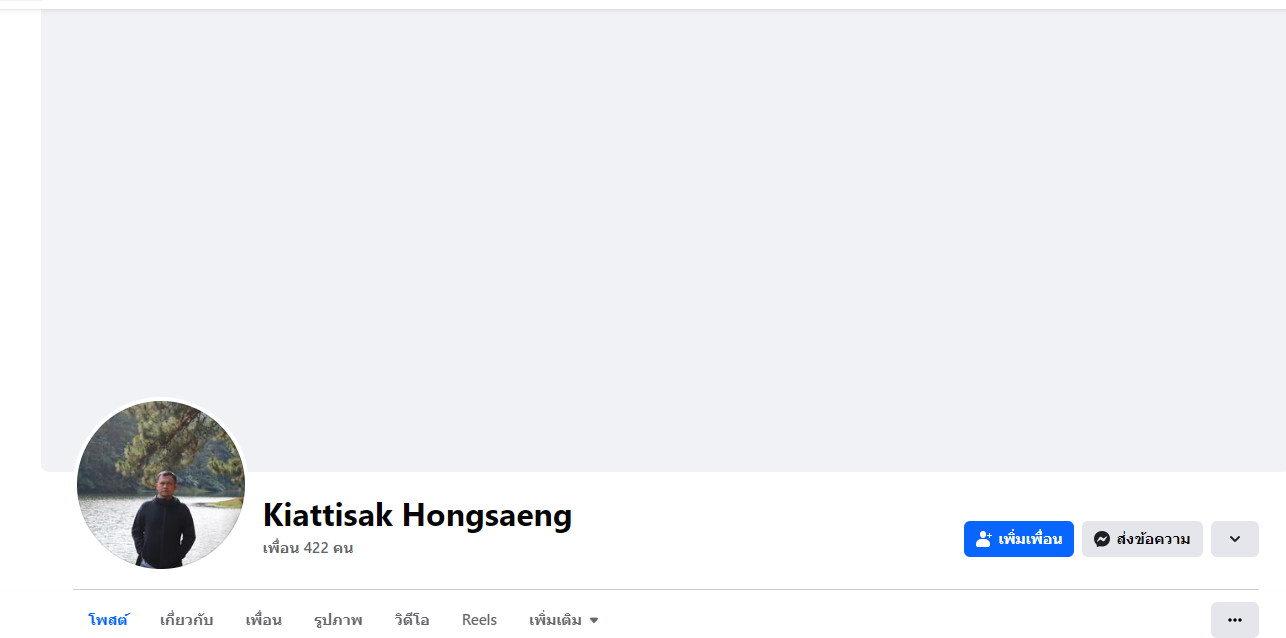Switch to the เกี่ยวกับ tab
The height and width of the screenshot is (638, 1286).
pyautogui.click(x=186, y=620)
